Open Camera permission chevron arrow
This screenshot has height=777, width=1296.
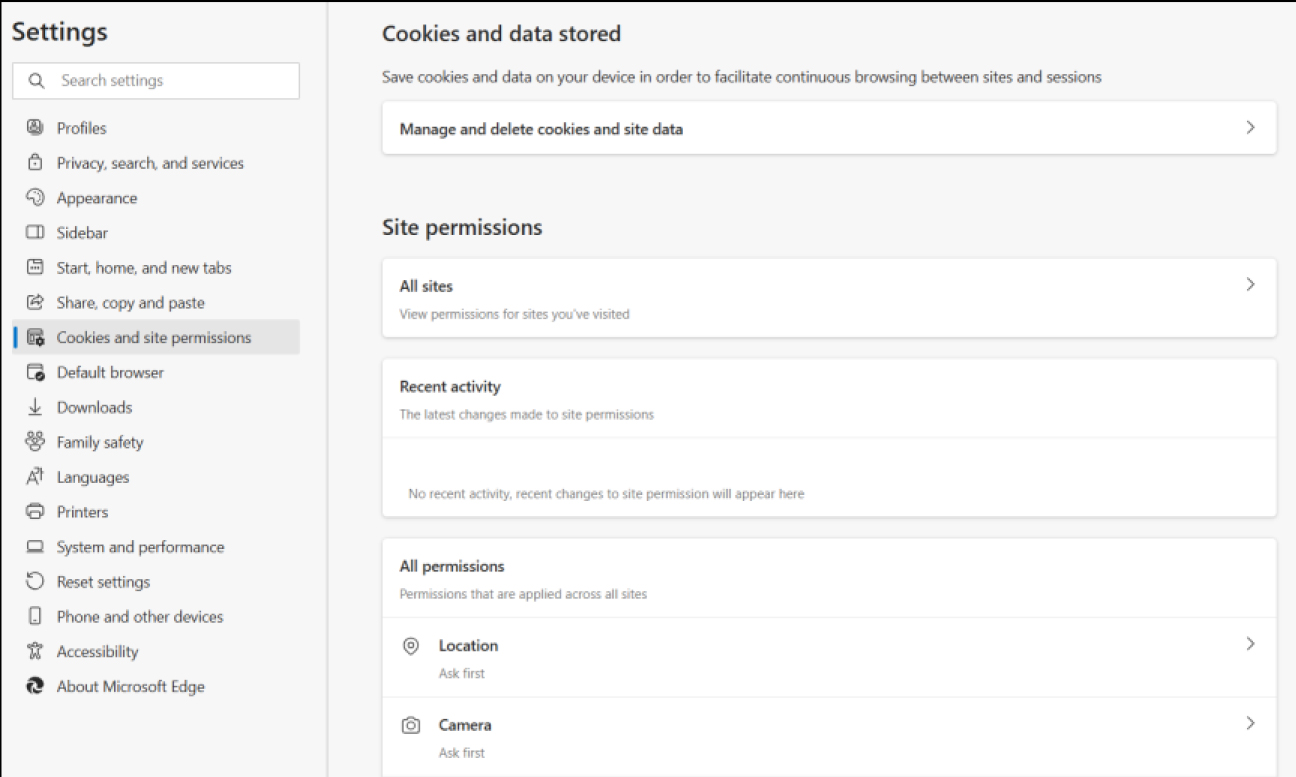tap(1250, 724)
